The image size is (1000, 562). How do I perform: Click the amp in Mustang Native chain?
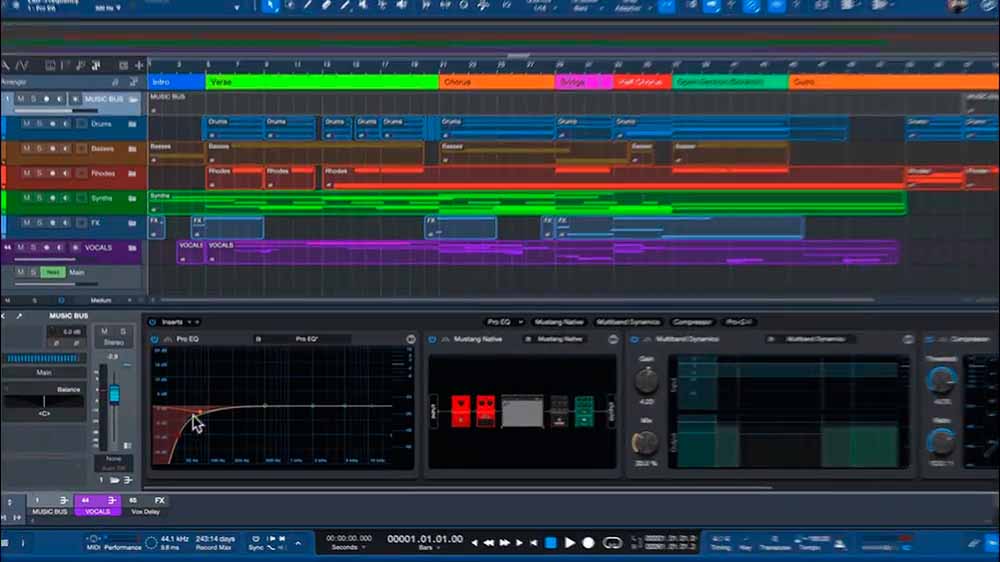[x=522, y=411]
